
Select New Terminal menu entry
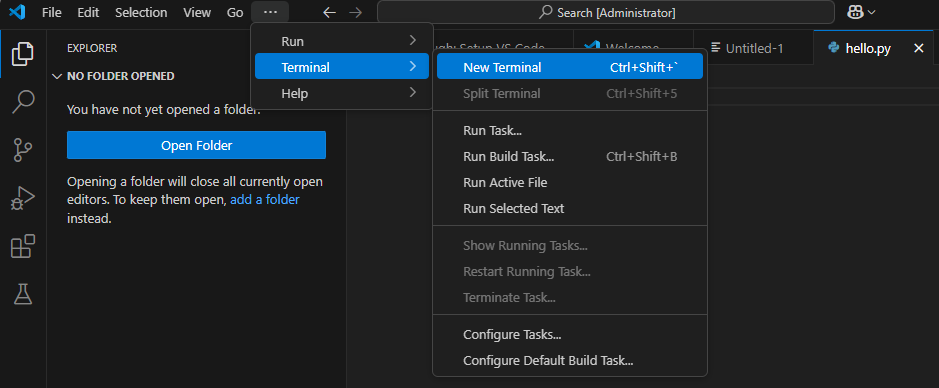point(570,68)
